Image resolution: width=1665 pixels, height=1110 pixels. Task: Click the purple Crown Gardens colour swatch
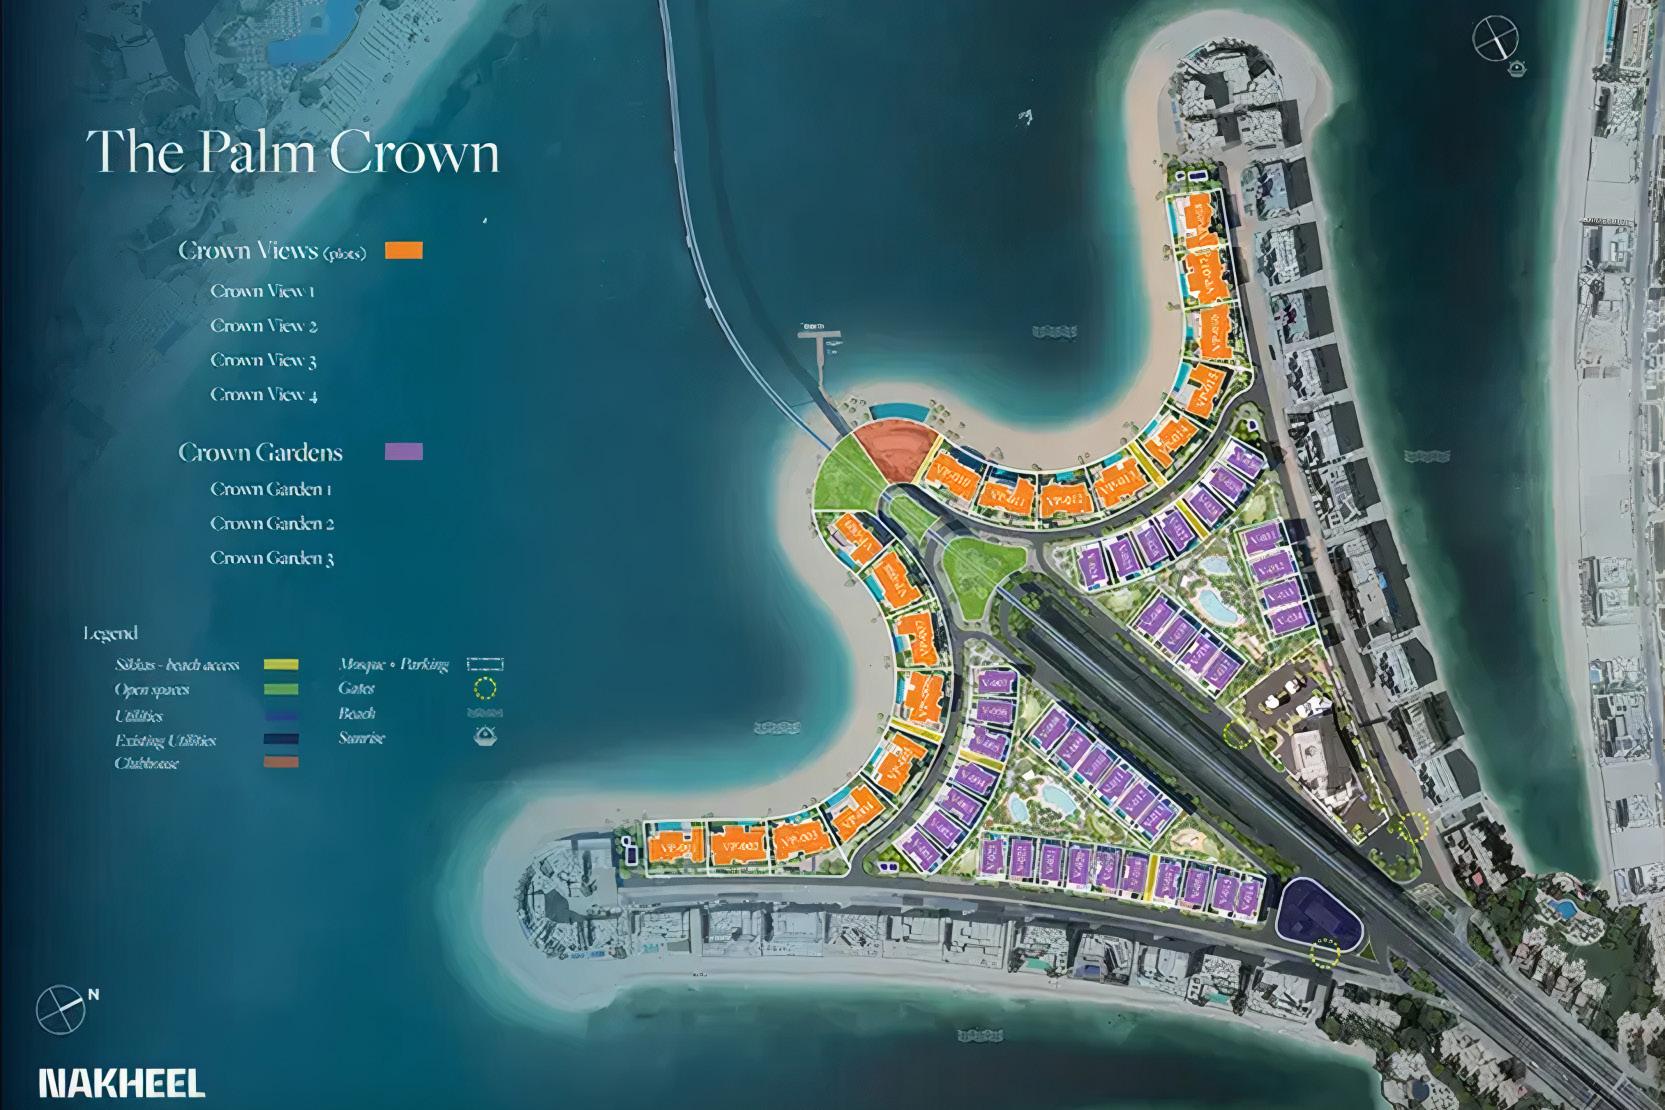click(x=404, y=452)
